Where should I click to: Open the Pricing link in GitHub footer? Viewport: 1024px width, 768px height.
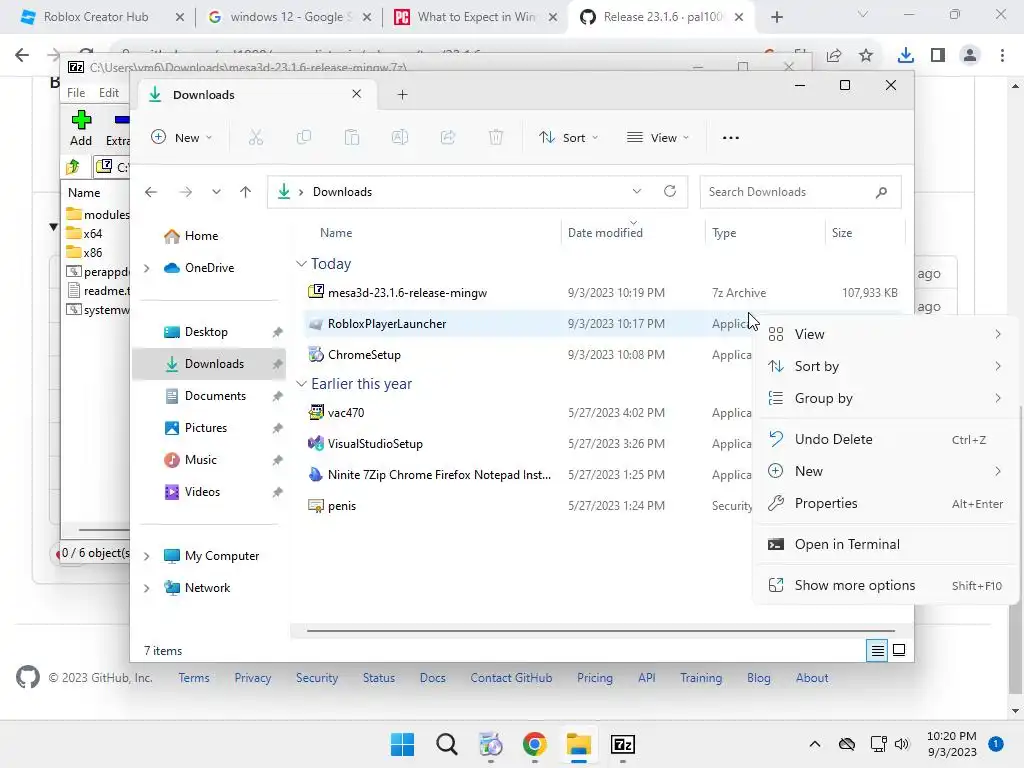595,678
